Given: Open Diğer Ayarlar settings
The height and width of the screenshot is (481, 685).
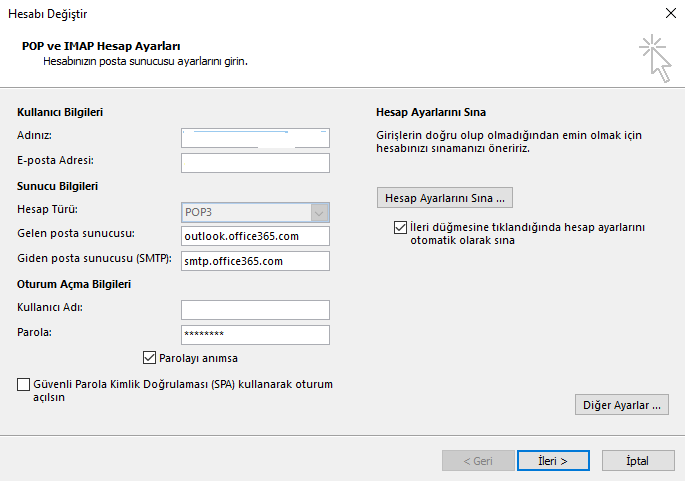Looking at the screenshot, I should coord(622,405).
